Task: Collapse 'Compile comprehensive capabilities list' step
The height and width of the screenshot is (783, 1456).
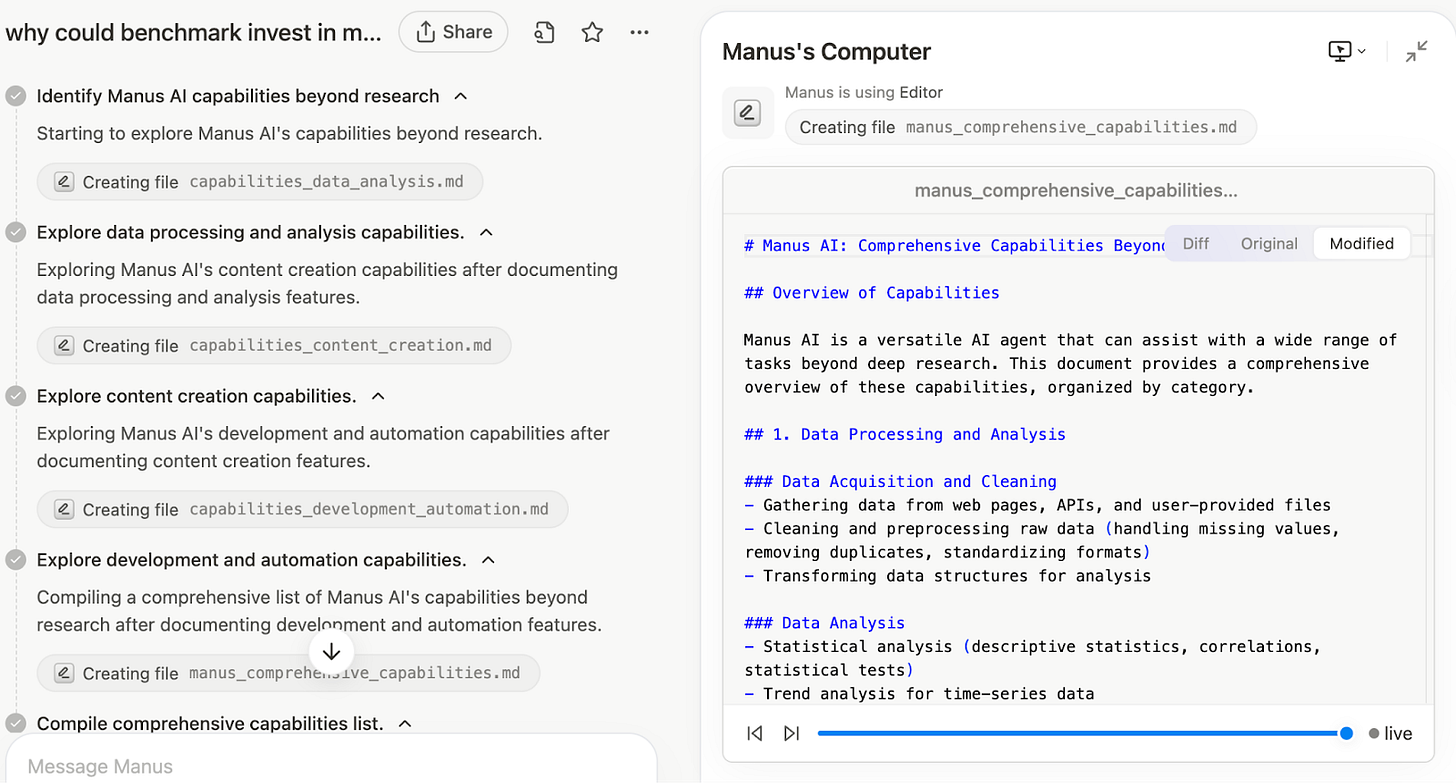Action: 405,723
